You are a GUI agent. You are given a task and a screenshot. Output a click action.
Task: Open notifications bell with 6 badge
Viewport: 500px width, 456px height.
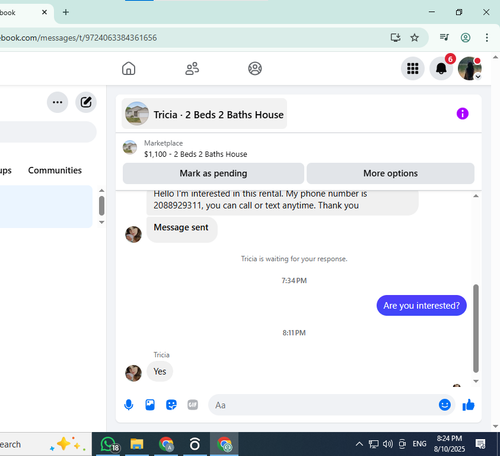coord(441,69)
